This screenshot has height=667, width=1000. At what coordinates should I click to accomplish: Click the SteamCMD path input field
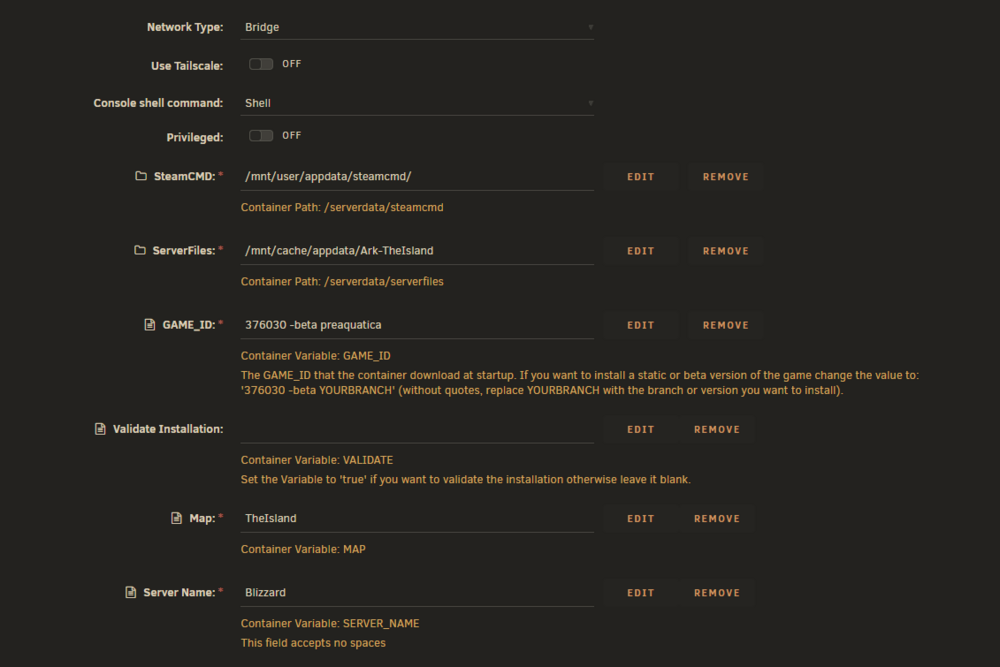pos(417,177)
